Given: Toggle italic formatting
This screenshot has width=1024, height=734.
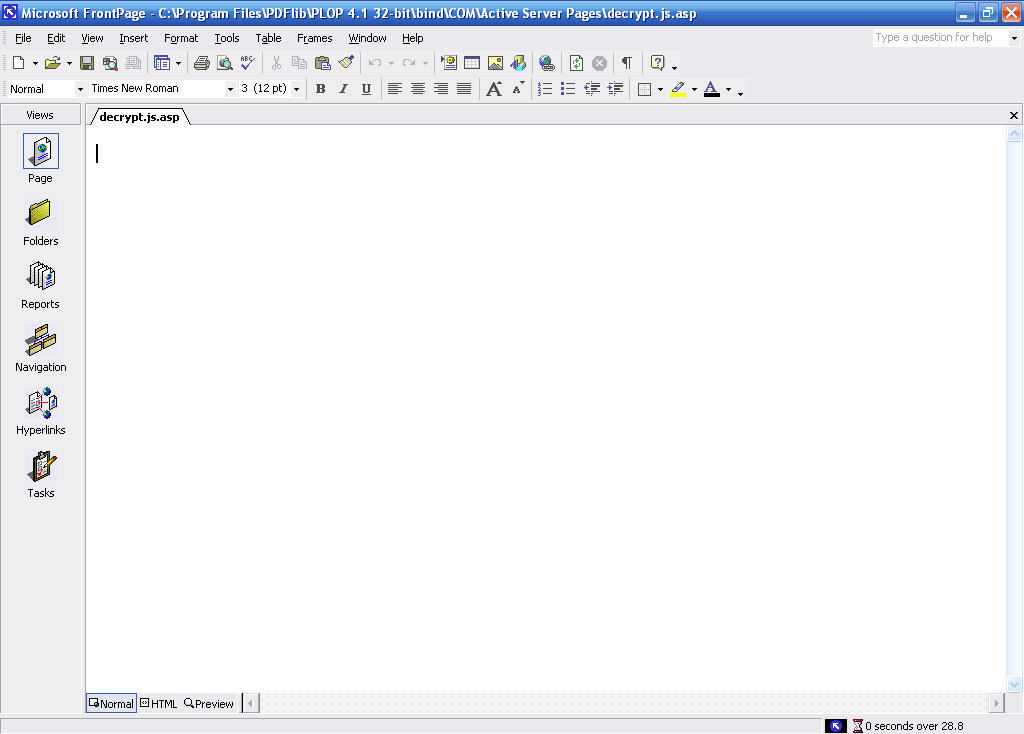Looking at the screenshot, I should pos(344,89).
